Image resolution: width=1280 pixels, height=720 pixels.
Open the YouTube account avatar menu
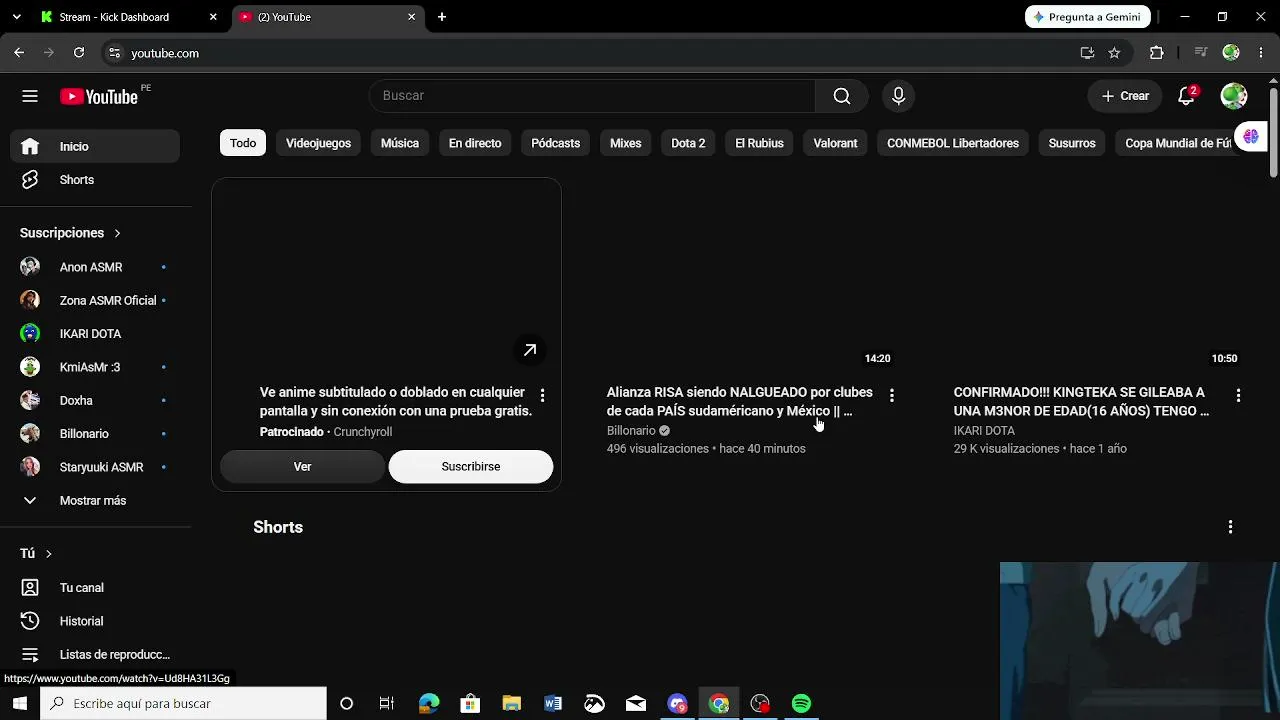click(1234, 96)
